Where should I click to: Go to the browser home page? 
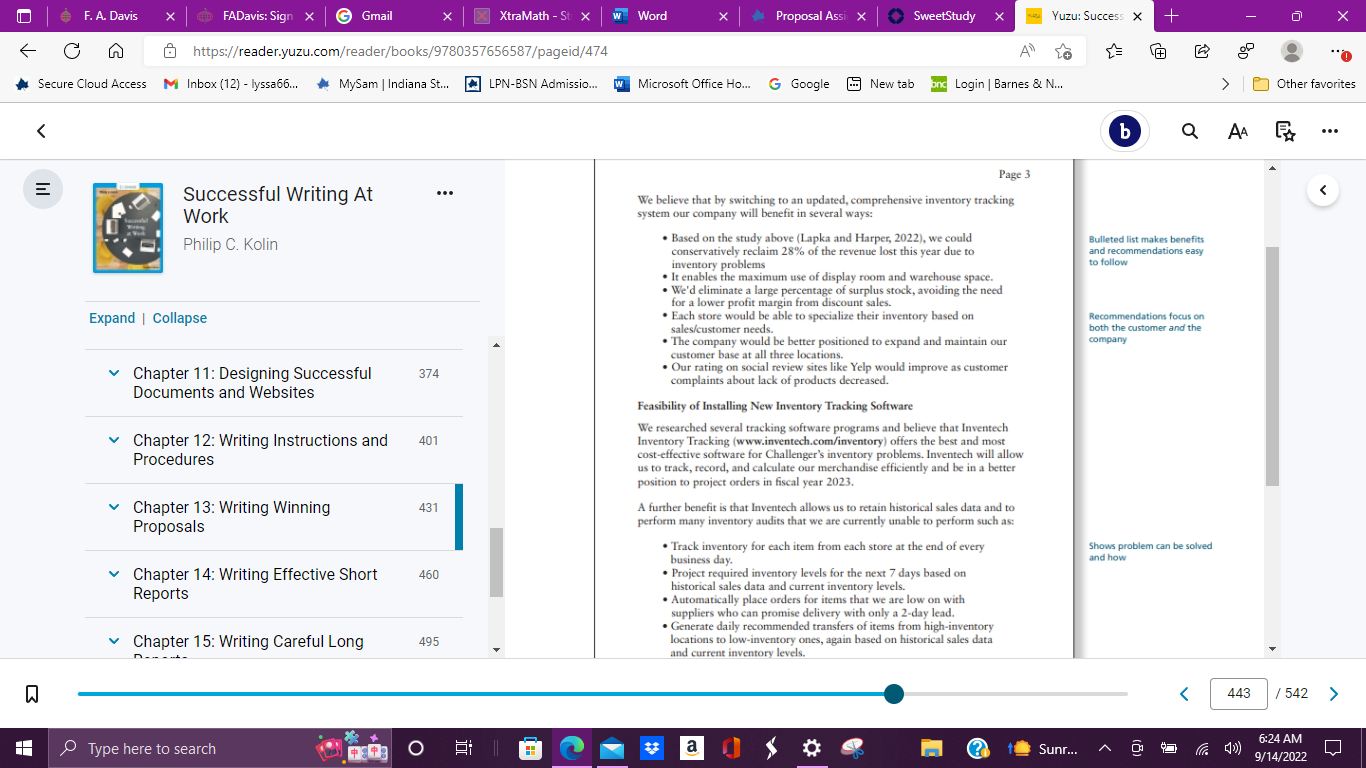tap(116, 51)
